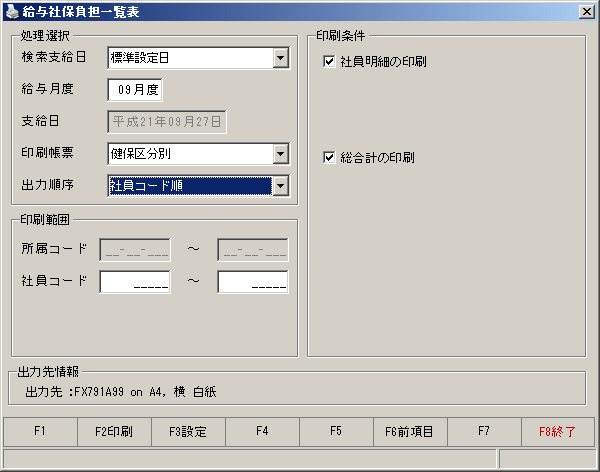The image size is (600, 472).
Task: Click the disabled 支給日 date field
Action: coord(167,122)
